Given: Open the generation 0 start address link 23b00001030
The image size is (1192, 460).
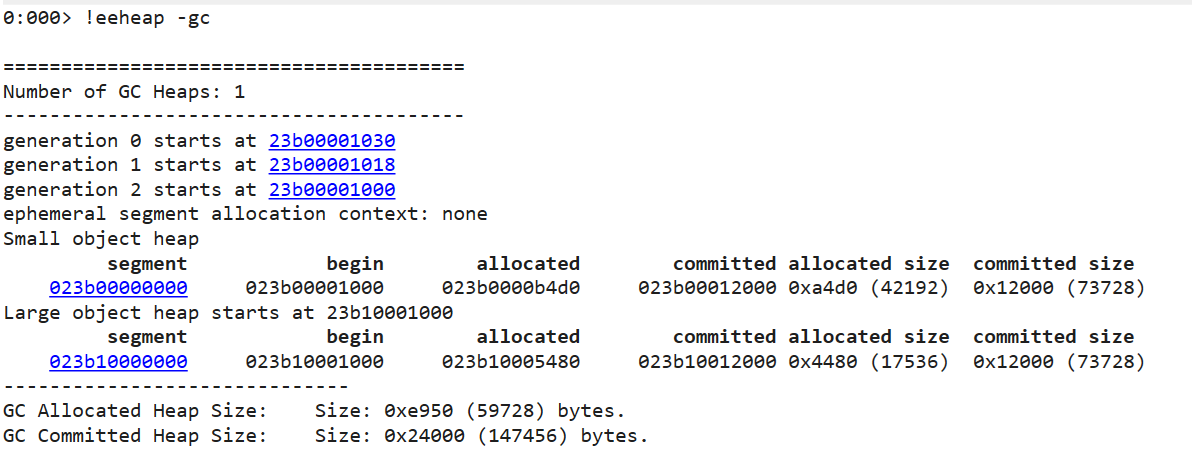Looking at the screenshot, I should coord(331,141).
